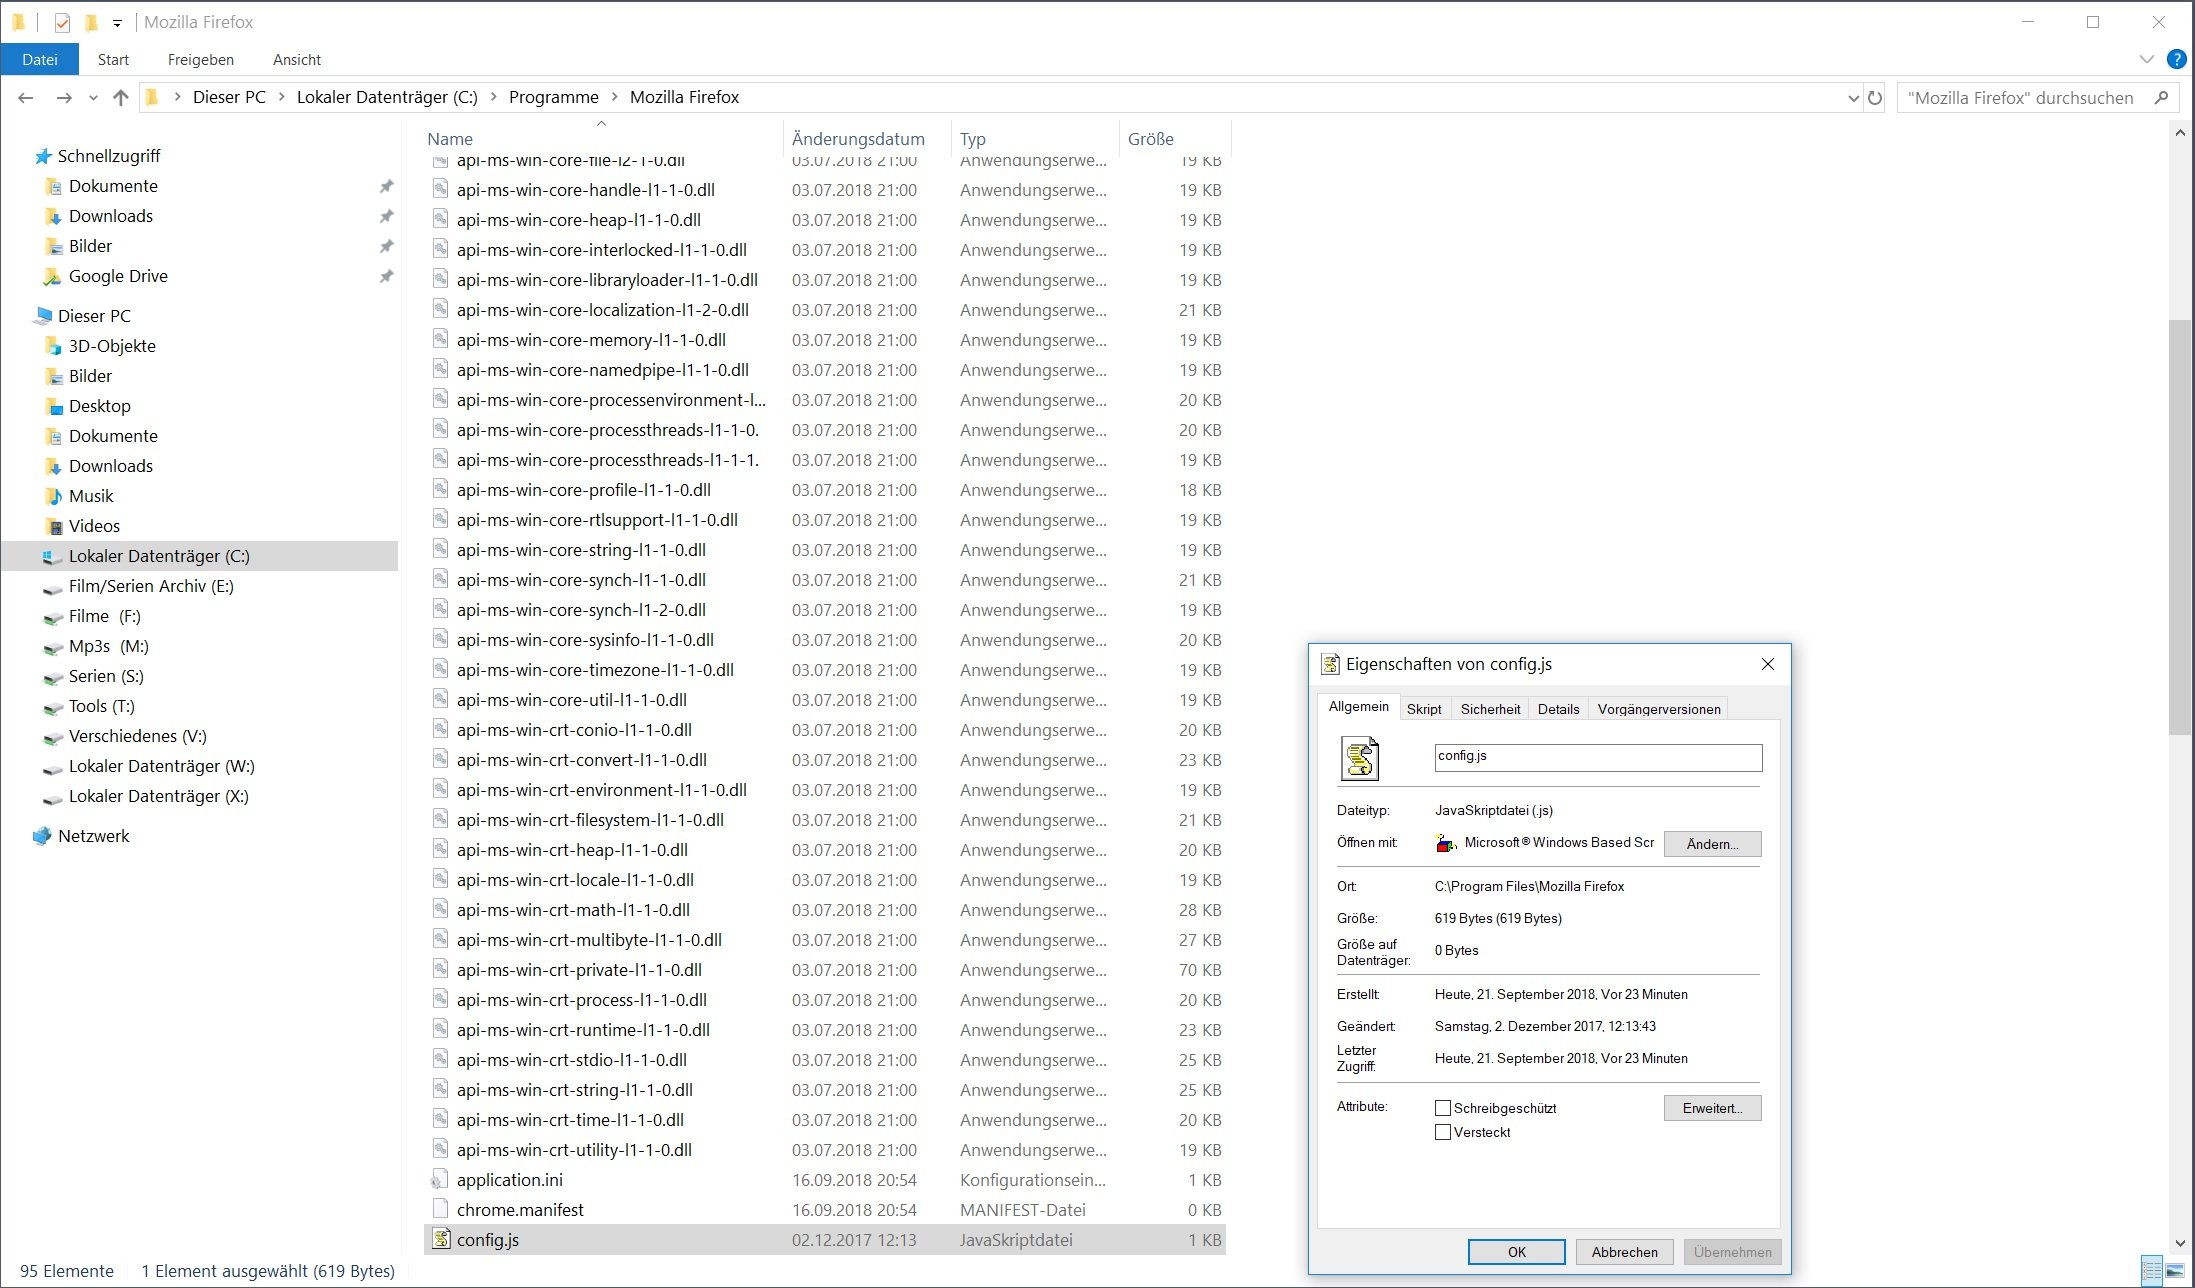Select the config.js file icon

click(x=441, y=1239)
